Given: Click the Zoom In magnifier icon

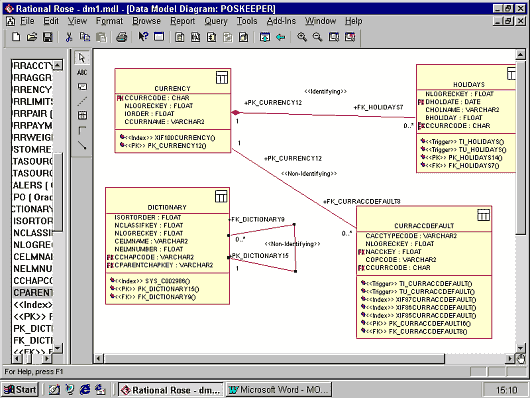Looking at the screenshot, I should [x=302, y=37].
